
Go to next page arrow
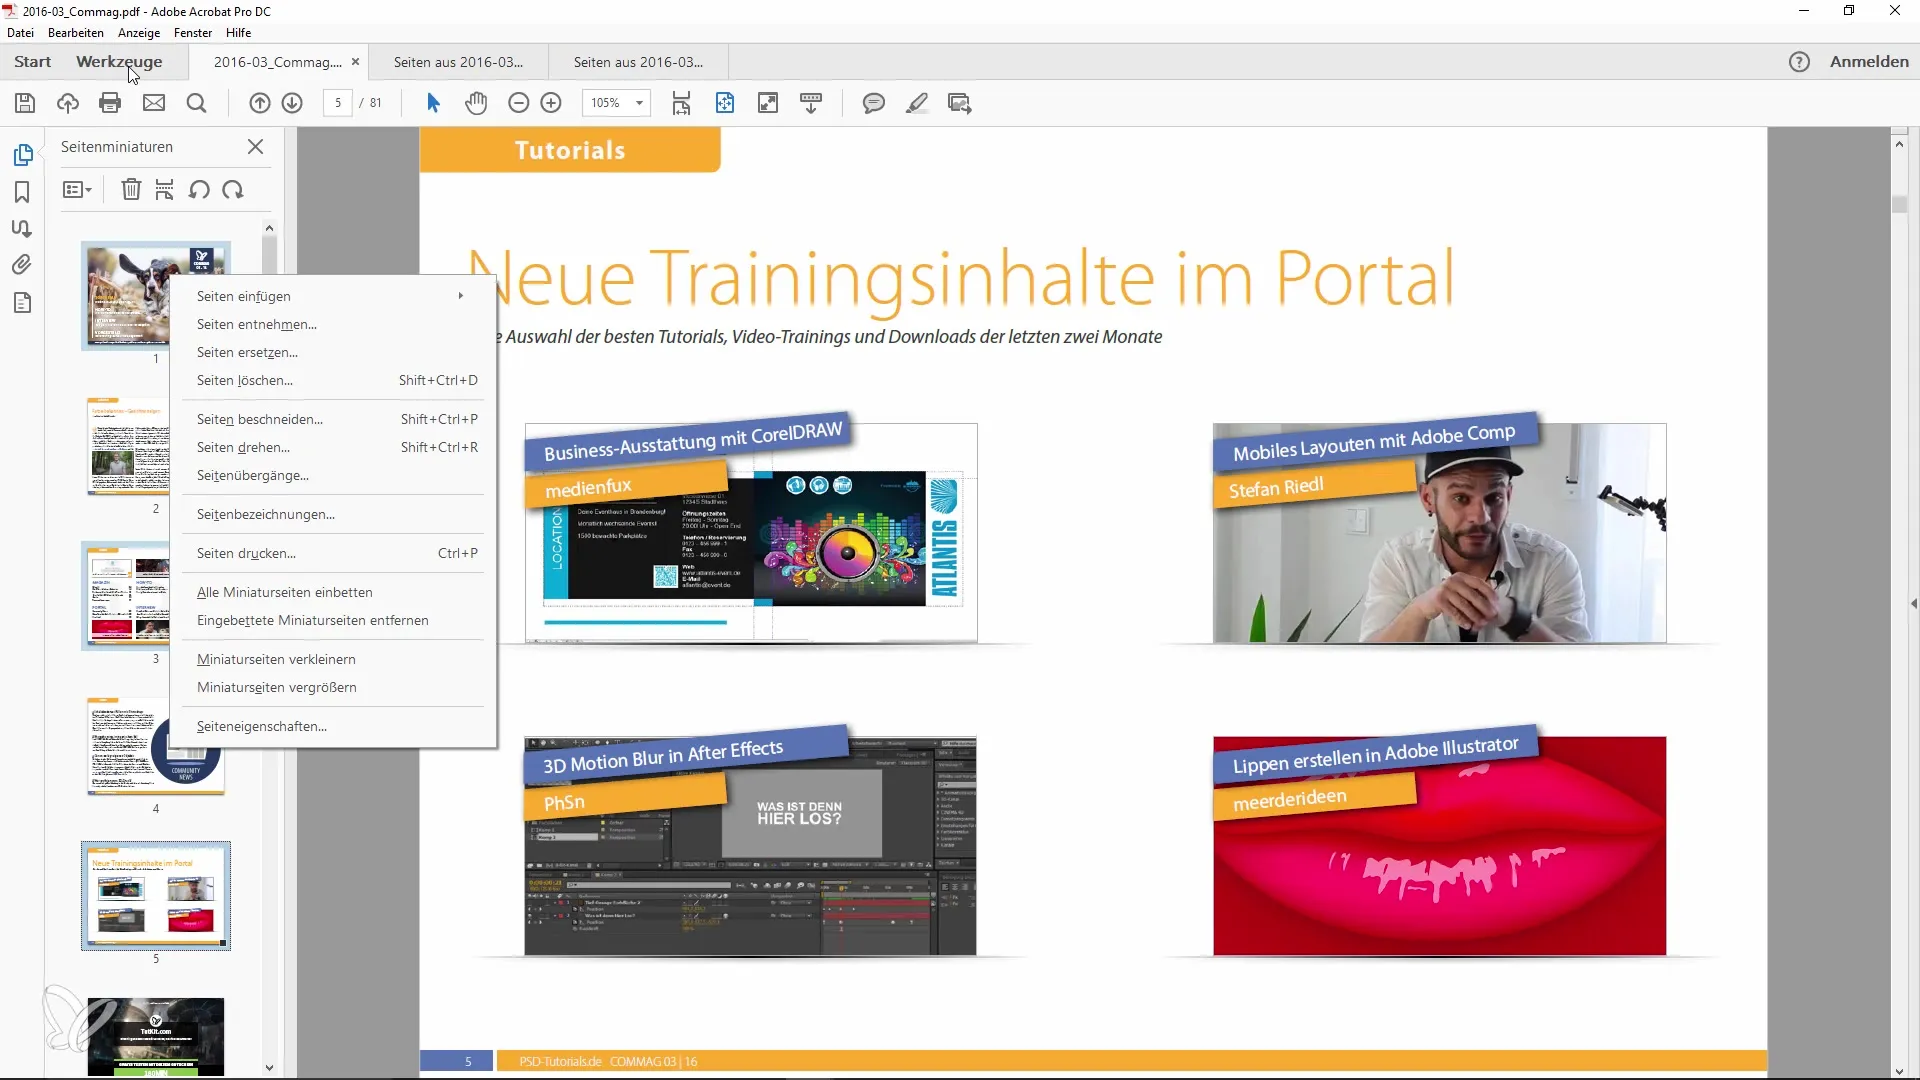292,103
